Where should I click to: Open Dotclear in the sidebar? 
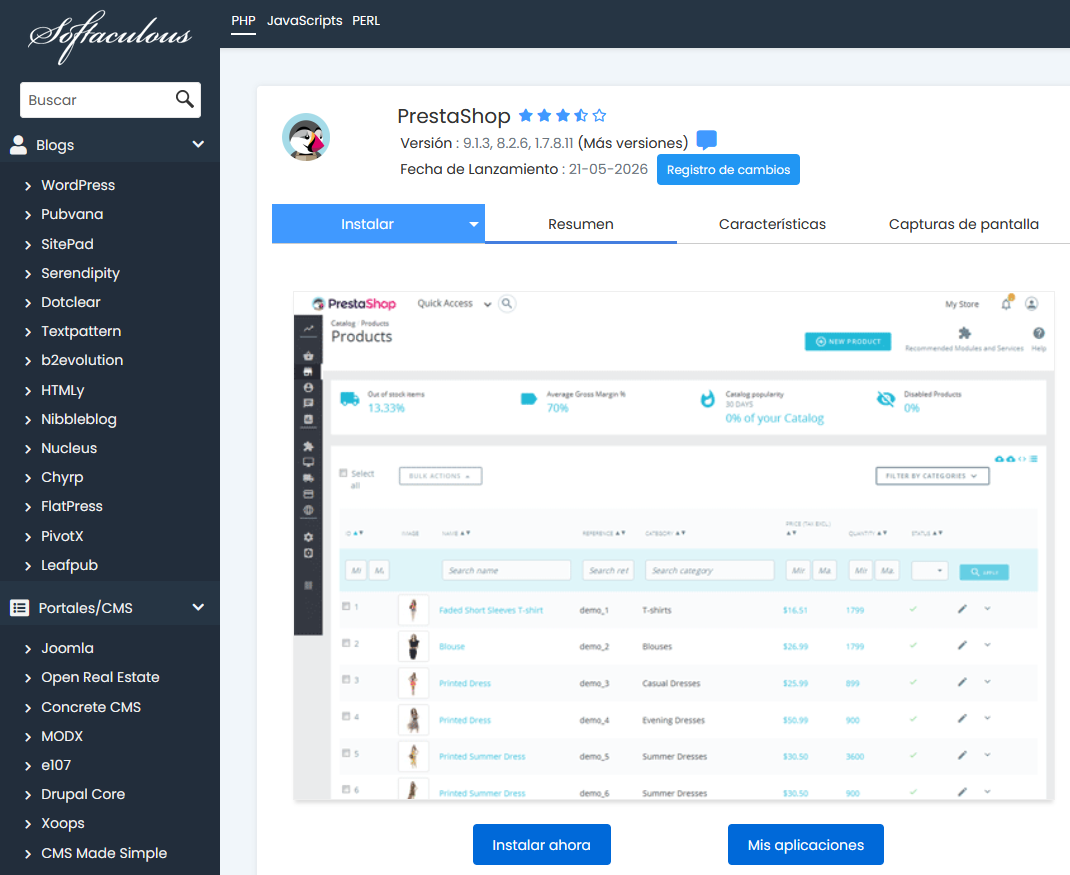pyautogui.click(x=71, y=302)
